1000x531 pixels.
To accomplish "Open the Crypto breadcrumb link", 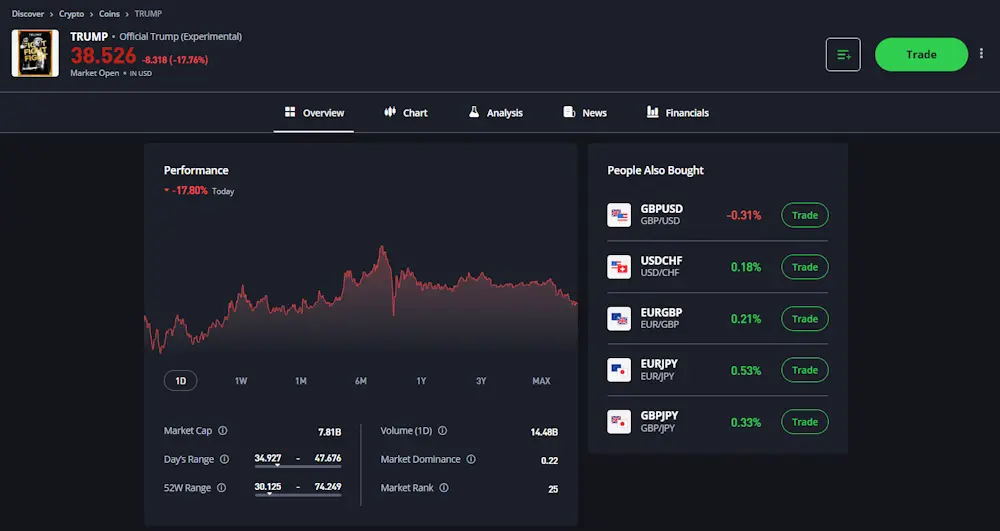I will [x=71, y=13].
